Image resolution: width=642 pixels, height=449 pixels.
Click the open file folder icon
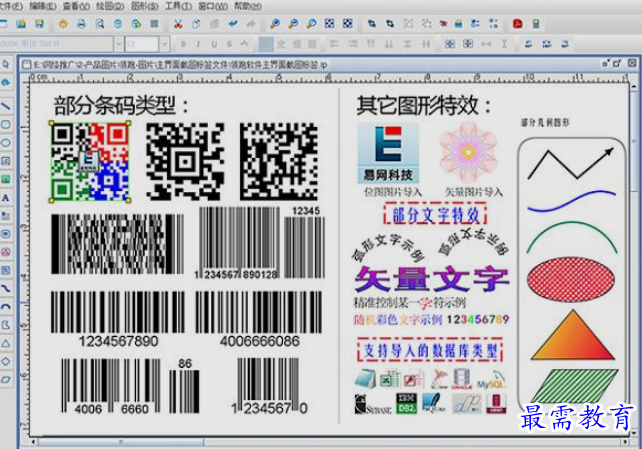21,24
